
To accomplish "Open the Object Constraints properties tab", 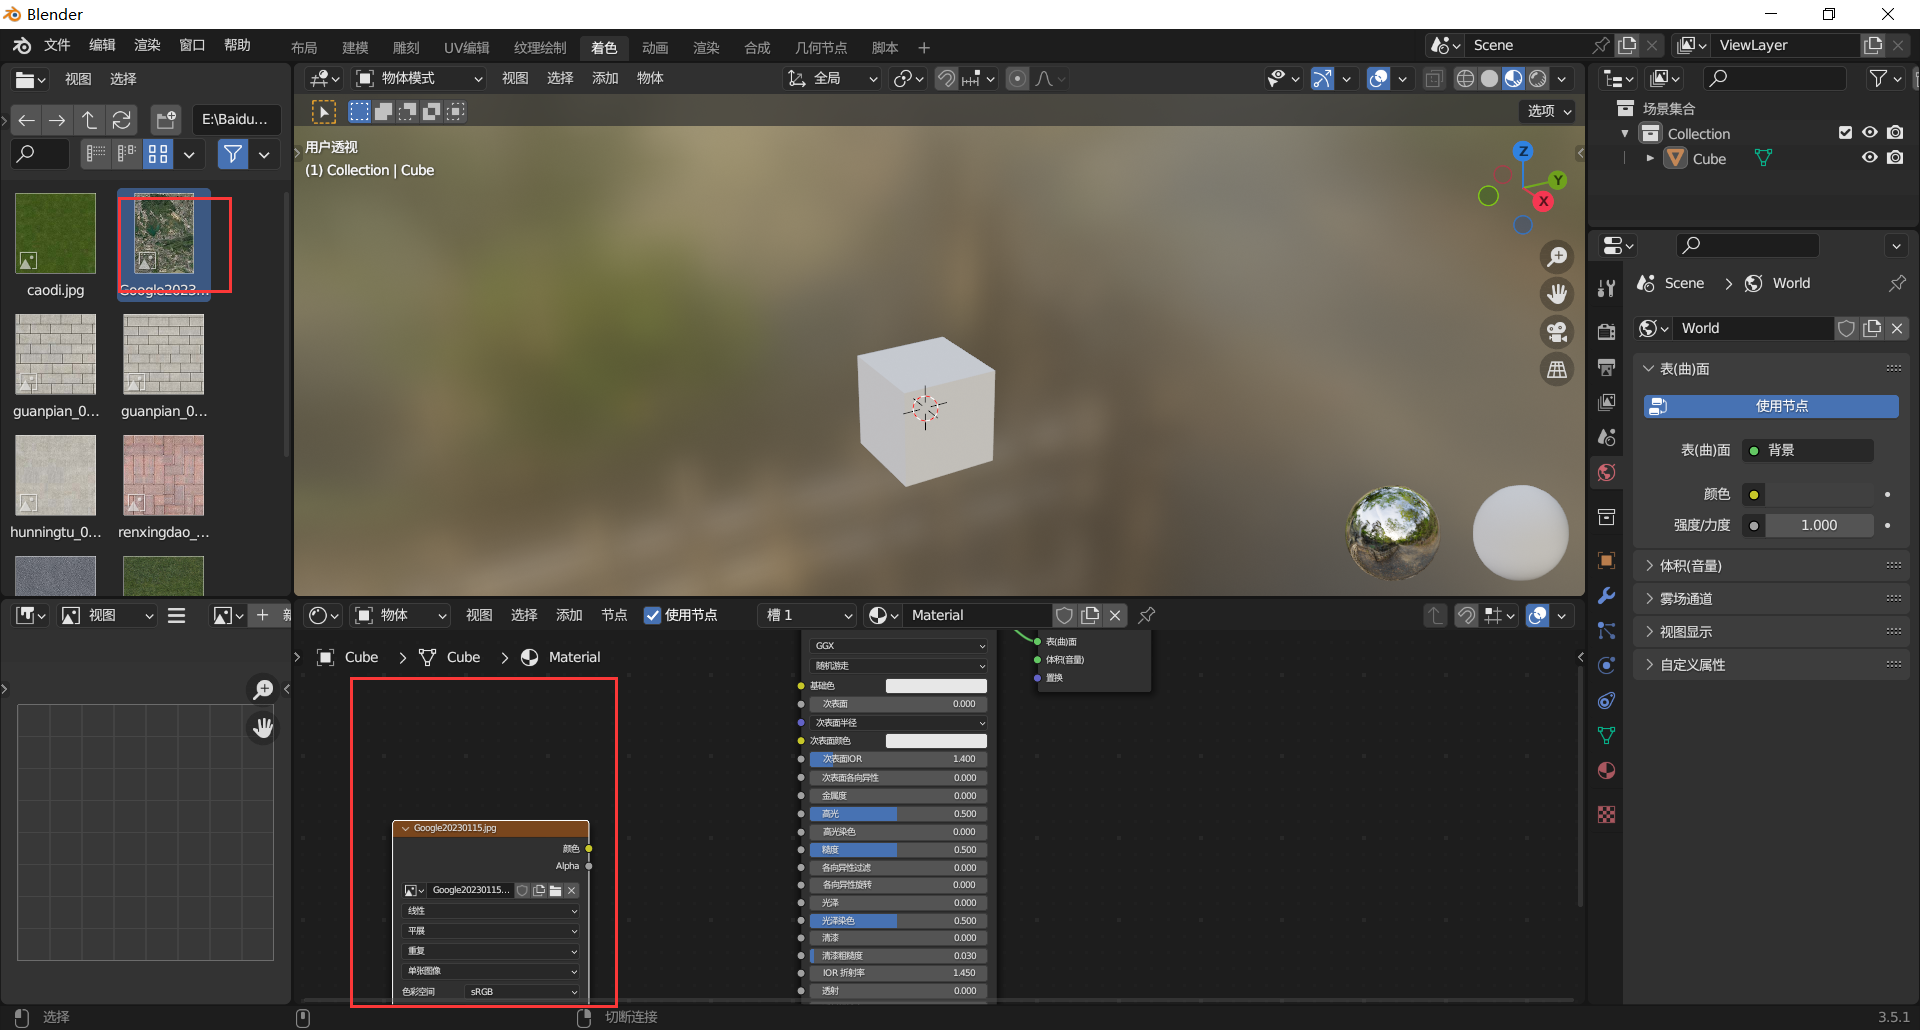I will [x=1606, y=701].
